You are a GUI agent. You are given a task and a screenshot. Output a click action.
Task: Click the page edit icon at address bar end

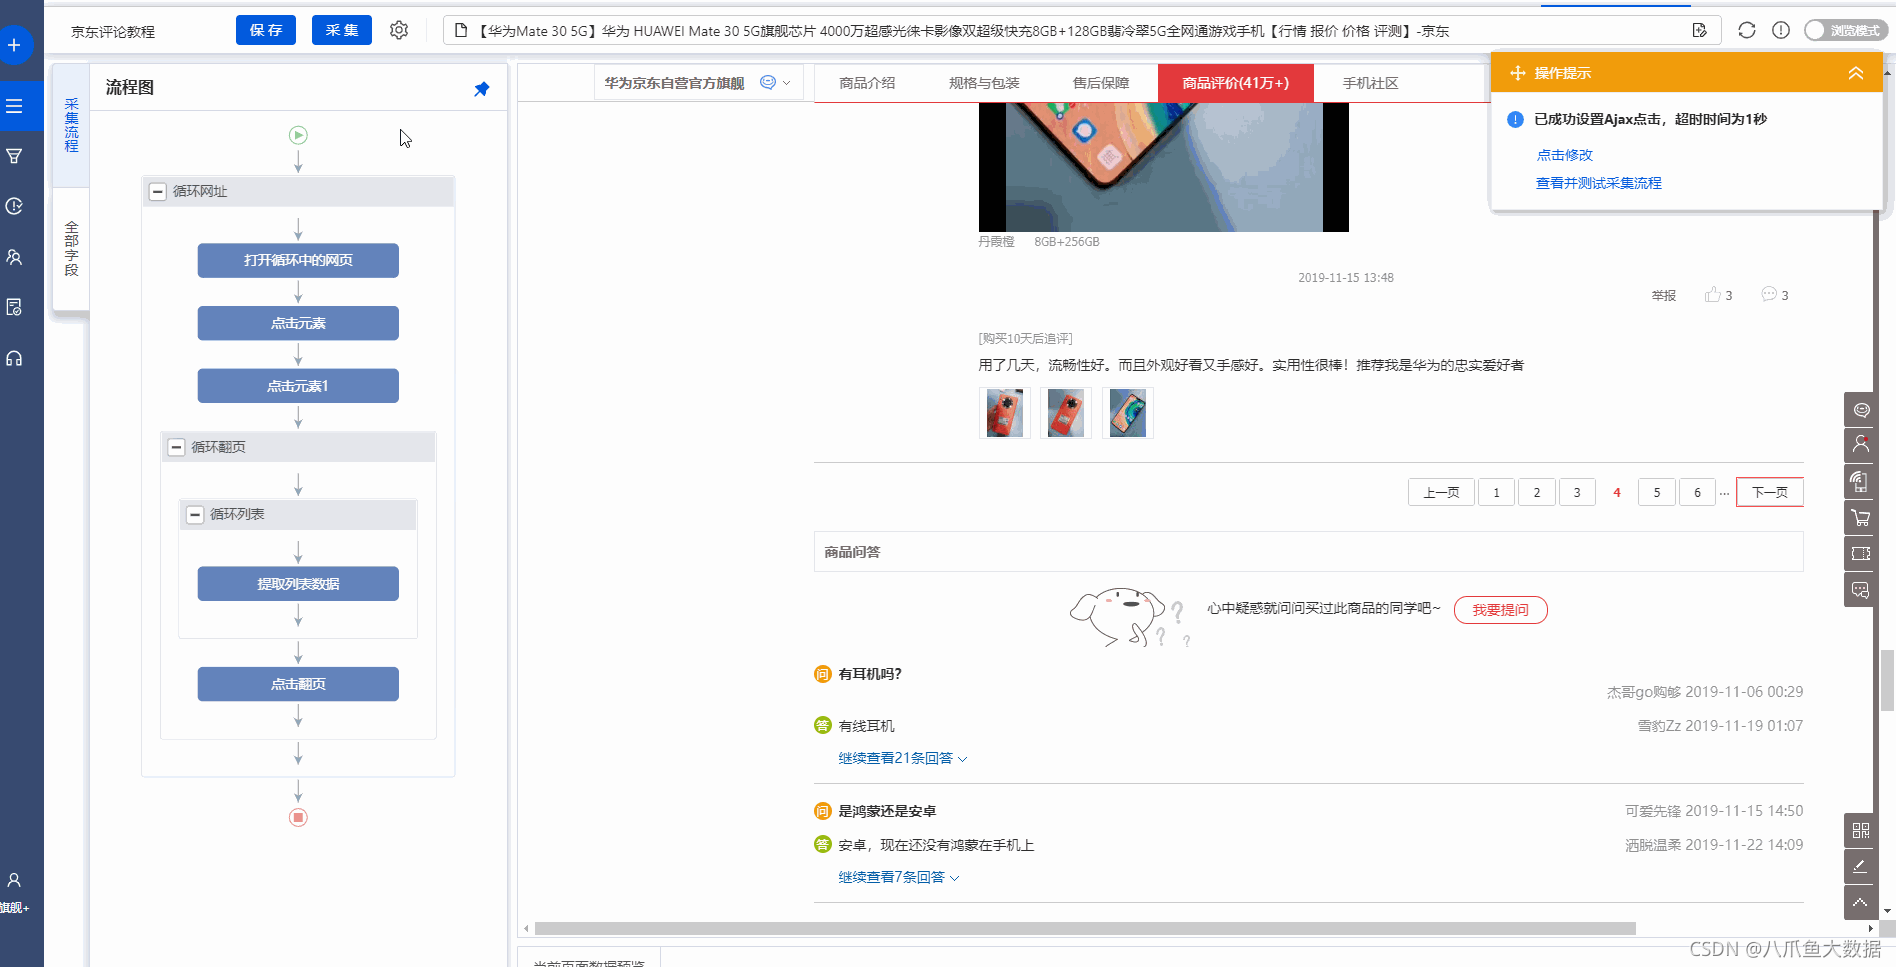(1699, 30)
